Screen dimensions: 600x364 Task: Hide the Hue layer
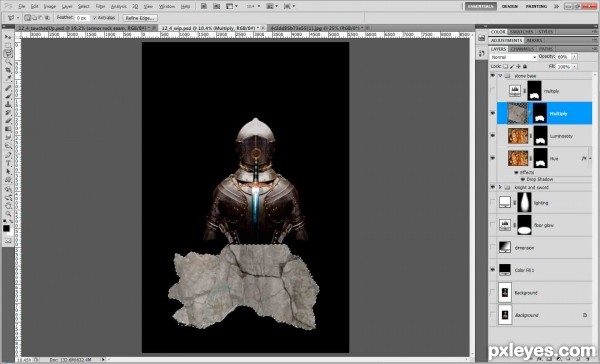[492, 158]
